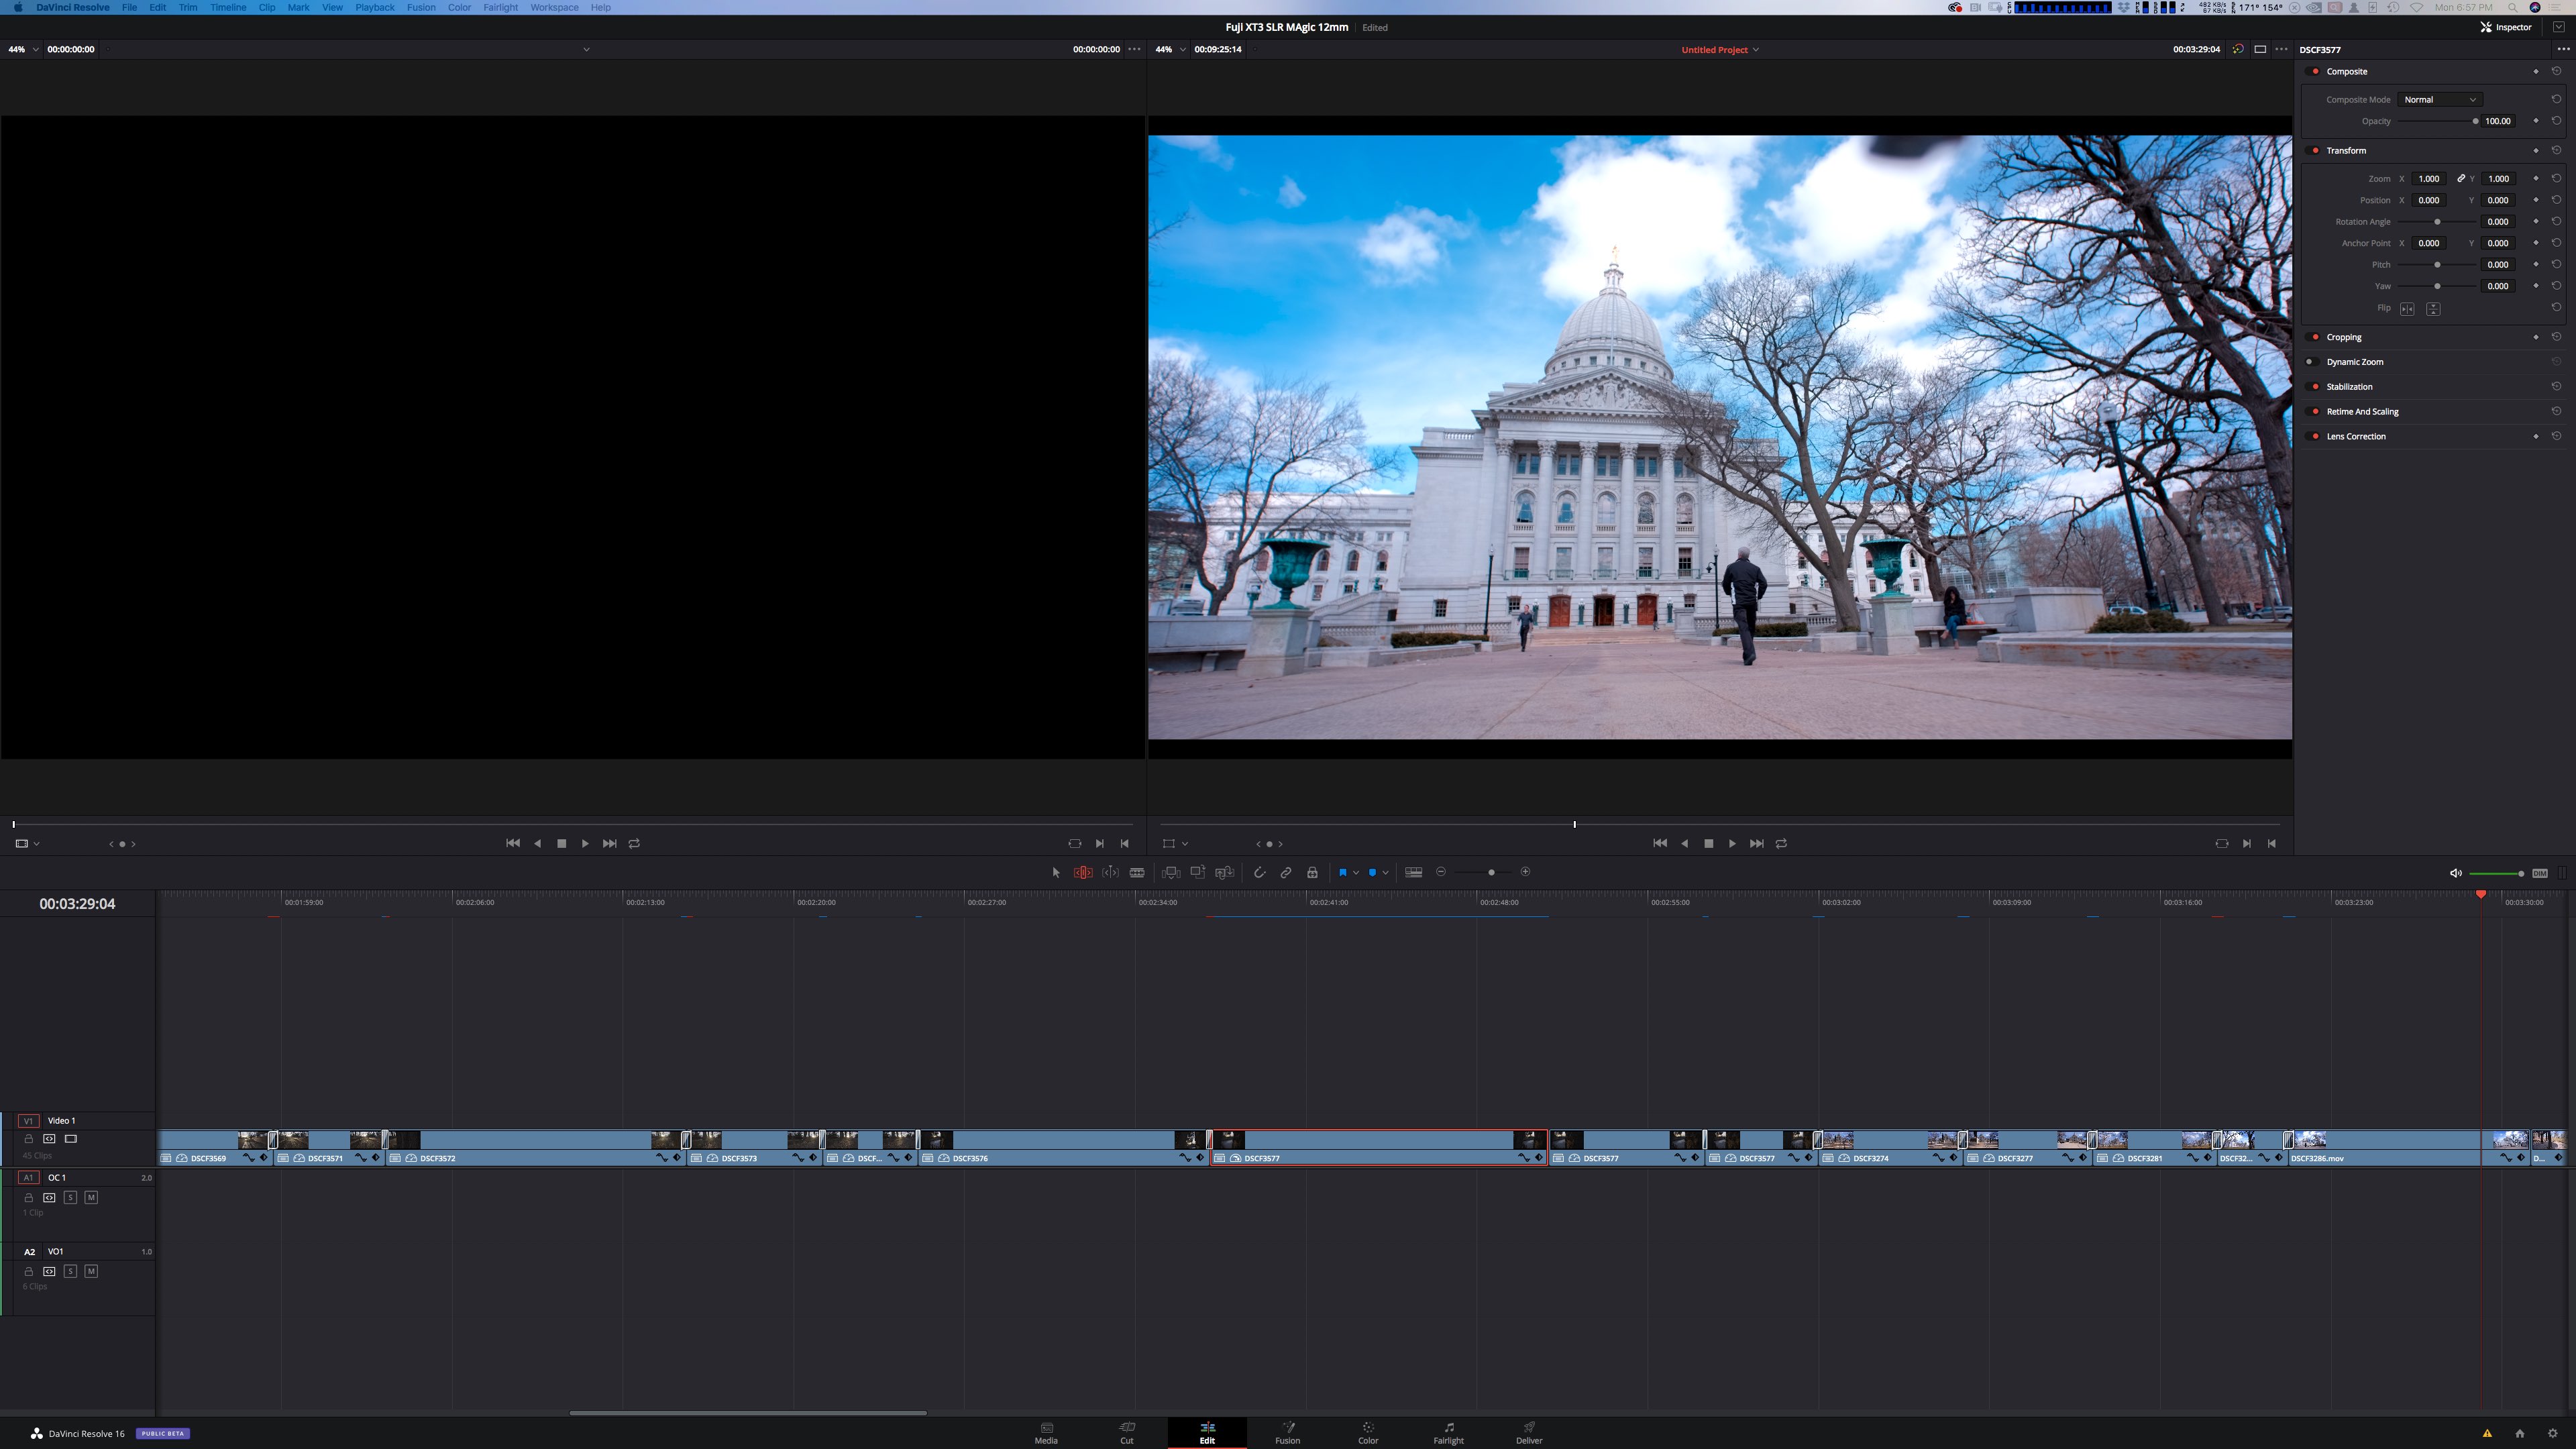
Task: Toggle Auto Track Selector on Video 1
Action: [x=49, y=1138]
